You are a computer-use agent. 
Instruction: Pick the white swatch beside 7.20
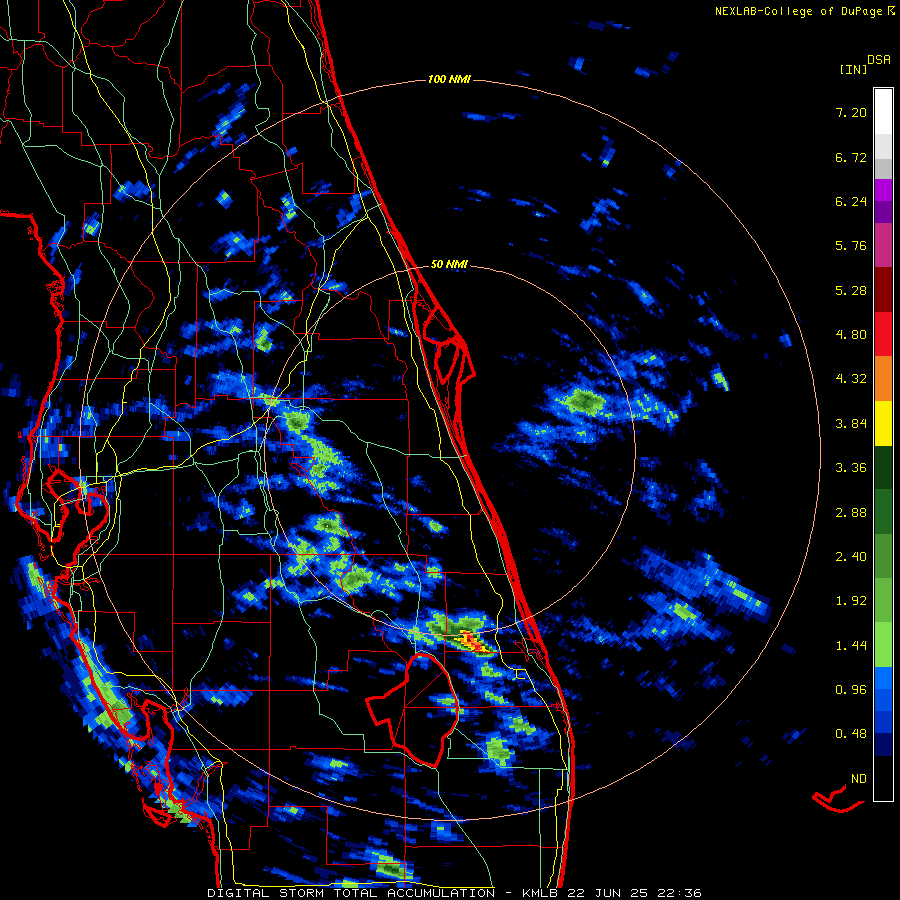pyautogui.click(x=883, y=112)
